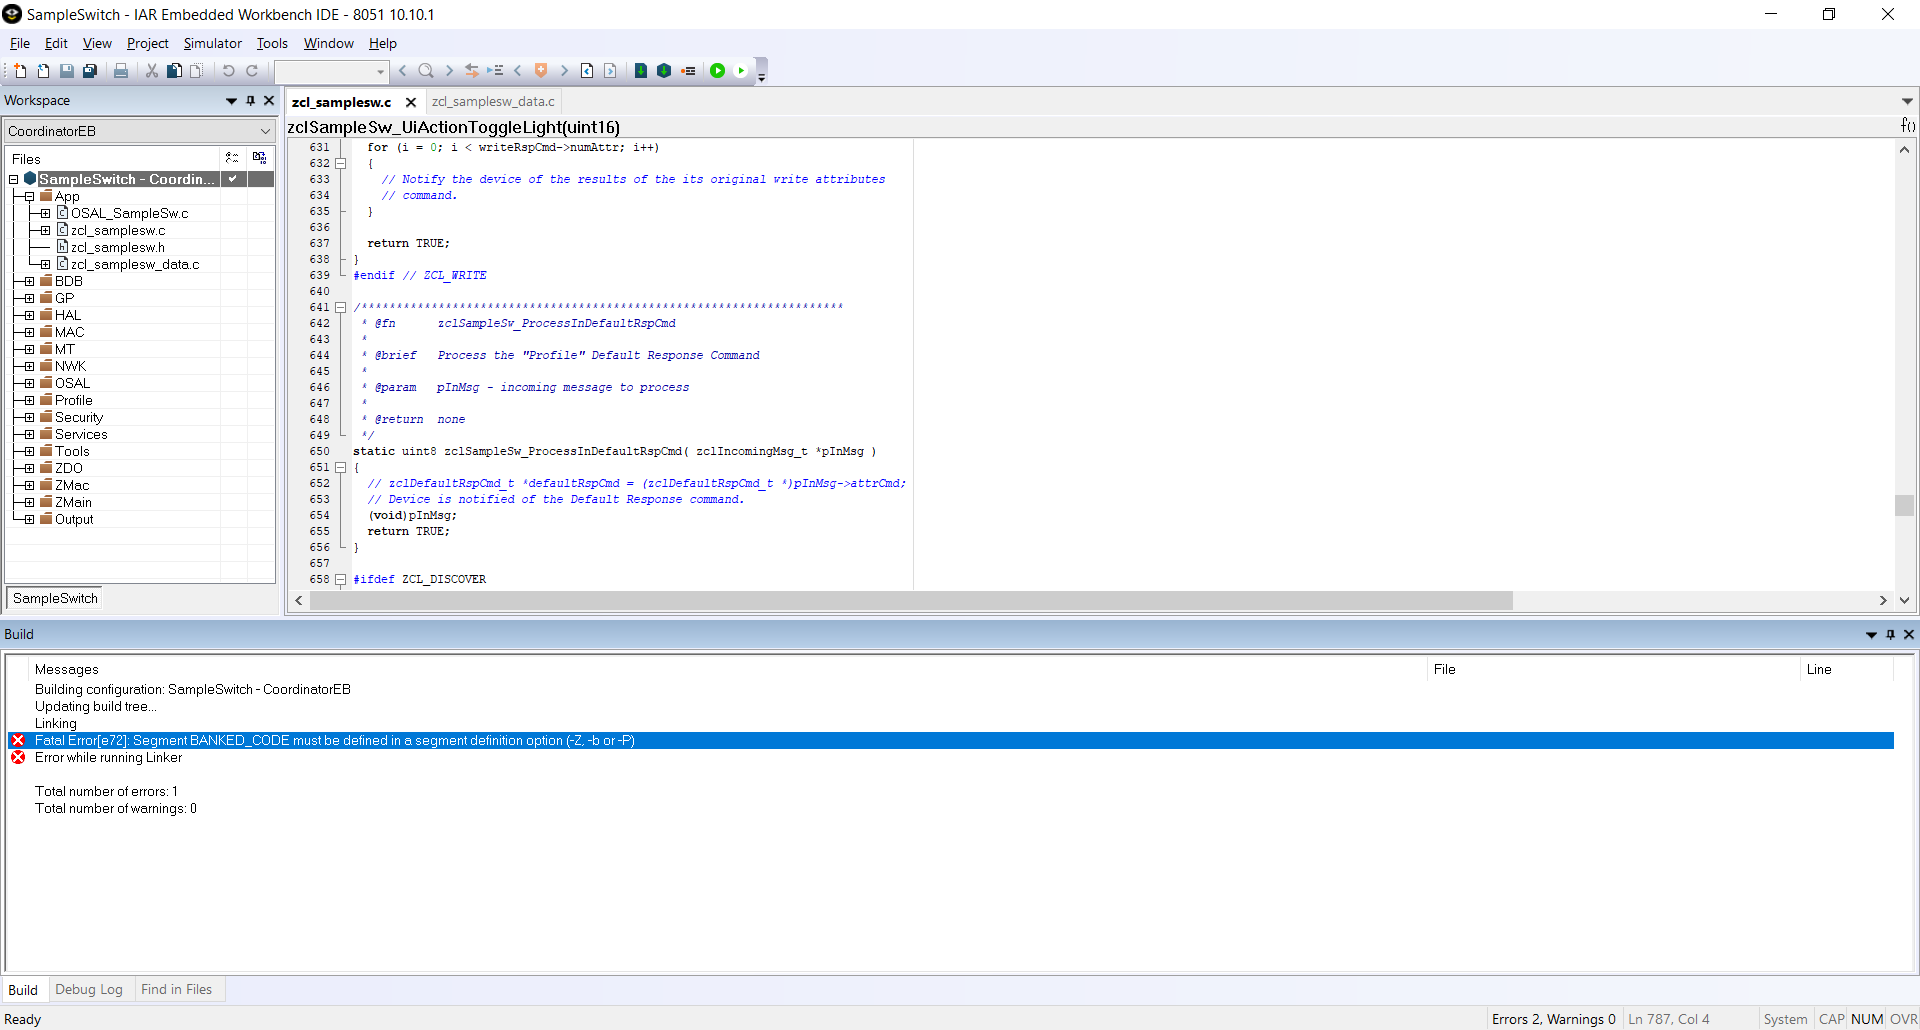Image resolution: width=1920 pixels, height=1030 pixels.
Task: Close the zcl_samplesw.c editor tab
Action: [x=411, y=102]
